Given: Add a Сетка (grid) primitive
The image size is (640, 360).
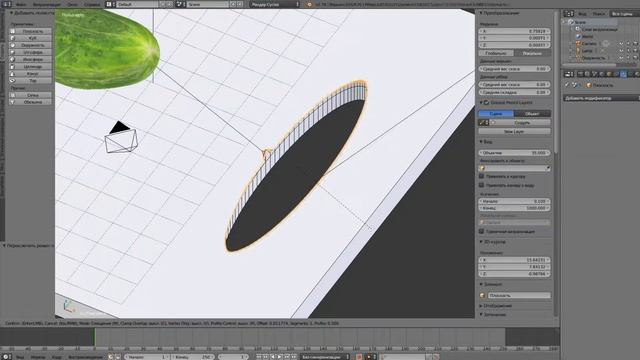Looking at the screenshot, I should pyautogui.click(x=31, y=95).
